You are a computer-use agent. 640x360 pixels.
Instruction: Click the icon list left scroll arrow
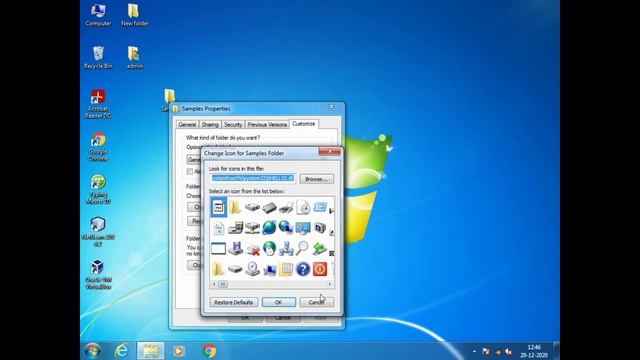[214, 284]
